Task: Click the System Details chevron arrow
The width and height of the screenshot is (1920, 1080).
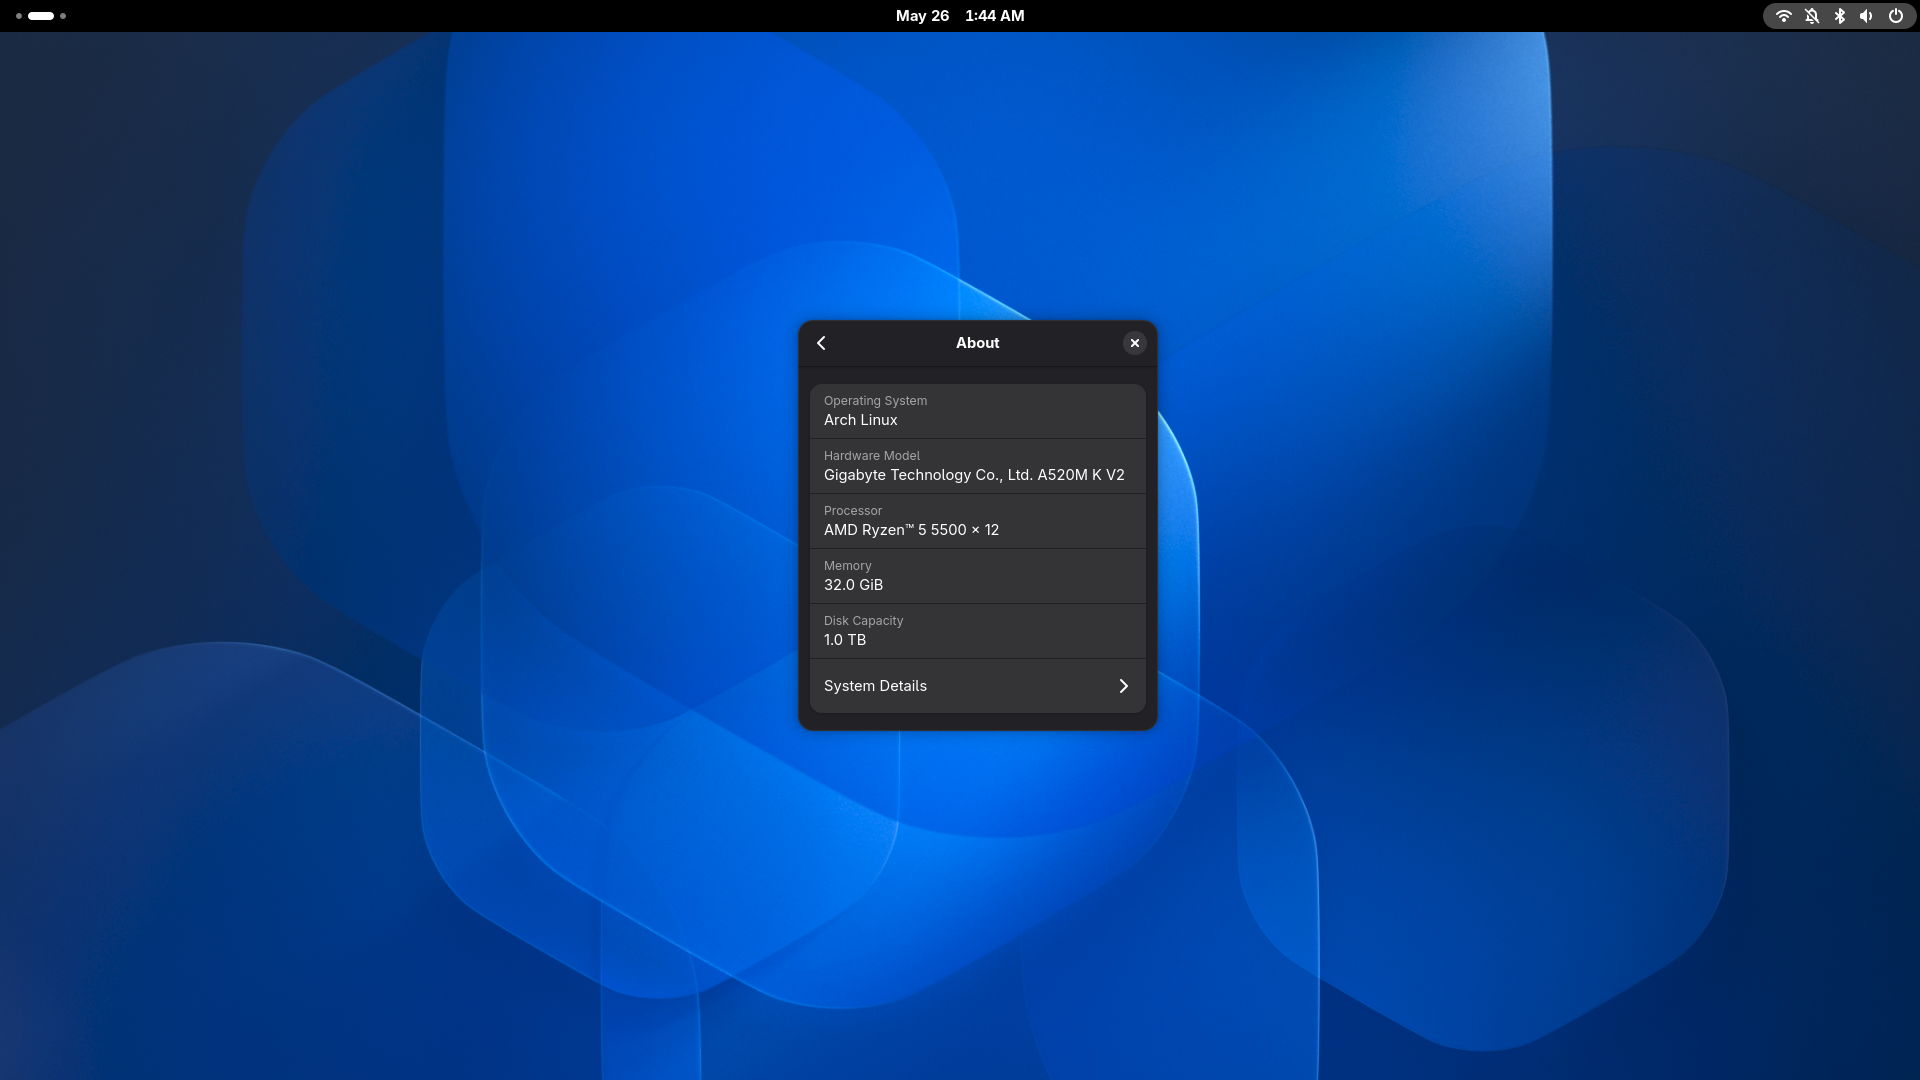Action: [1123, 686]
